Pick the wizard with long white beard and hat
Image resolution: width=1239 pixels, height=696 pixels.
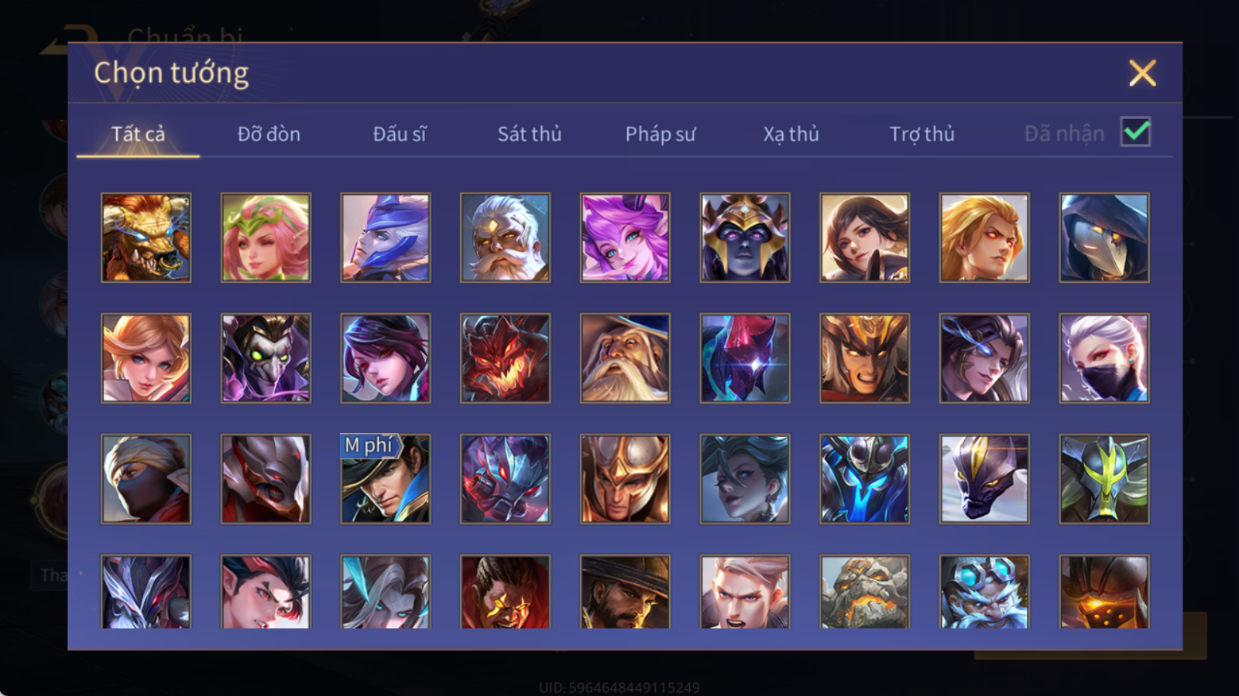pyautogui.click(x=625, y=358)
